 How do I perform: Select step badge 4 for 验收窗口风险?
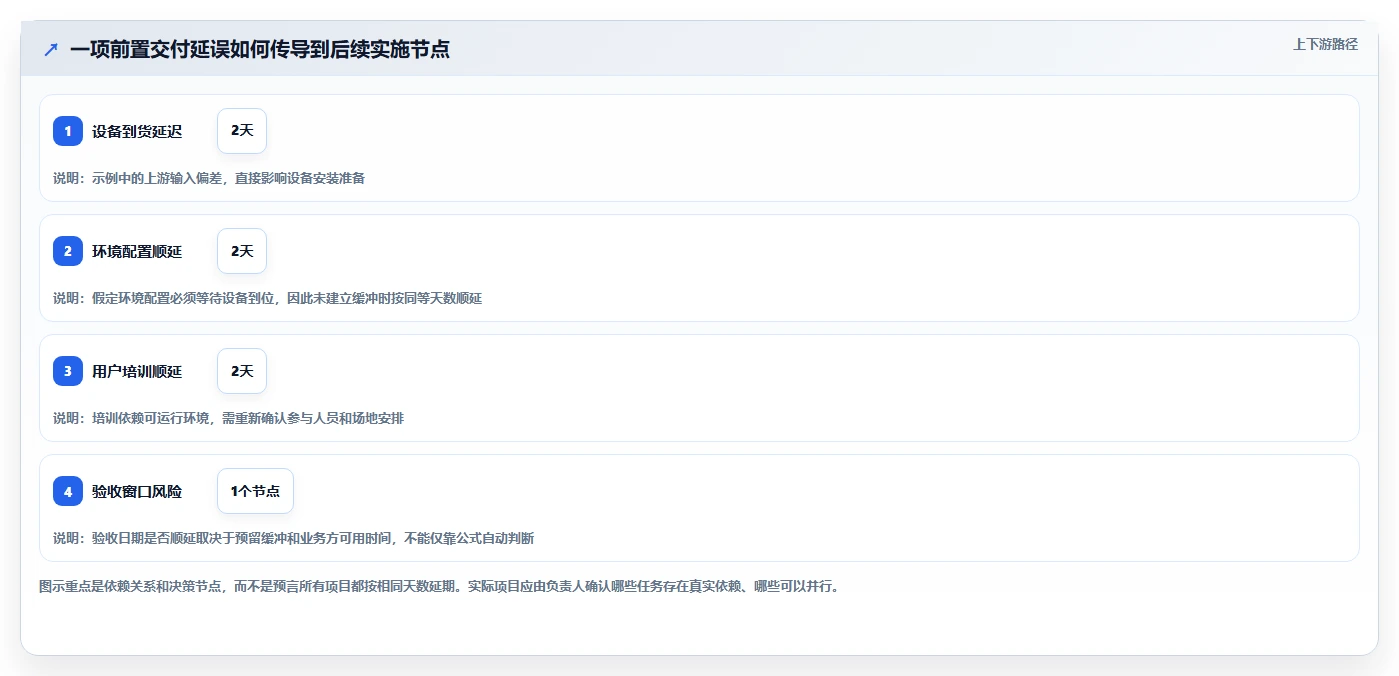(x=68, y=491)
